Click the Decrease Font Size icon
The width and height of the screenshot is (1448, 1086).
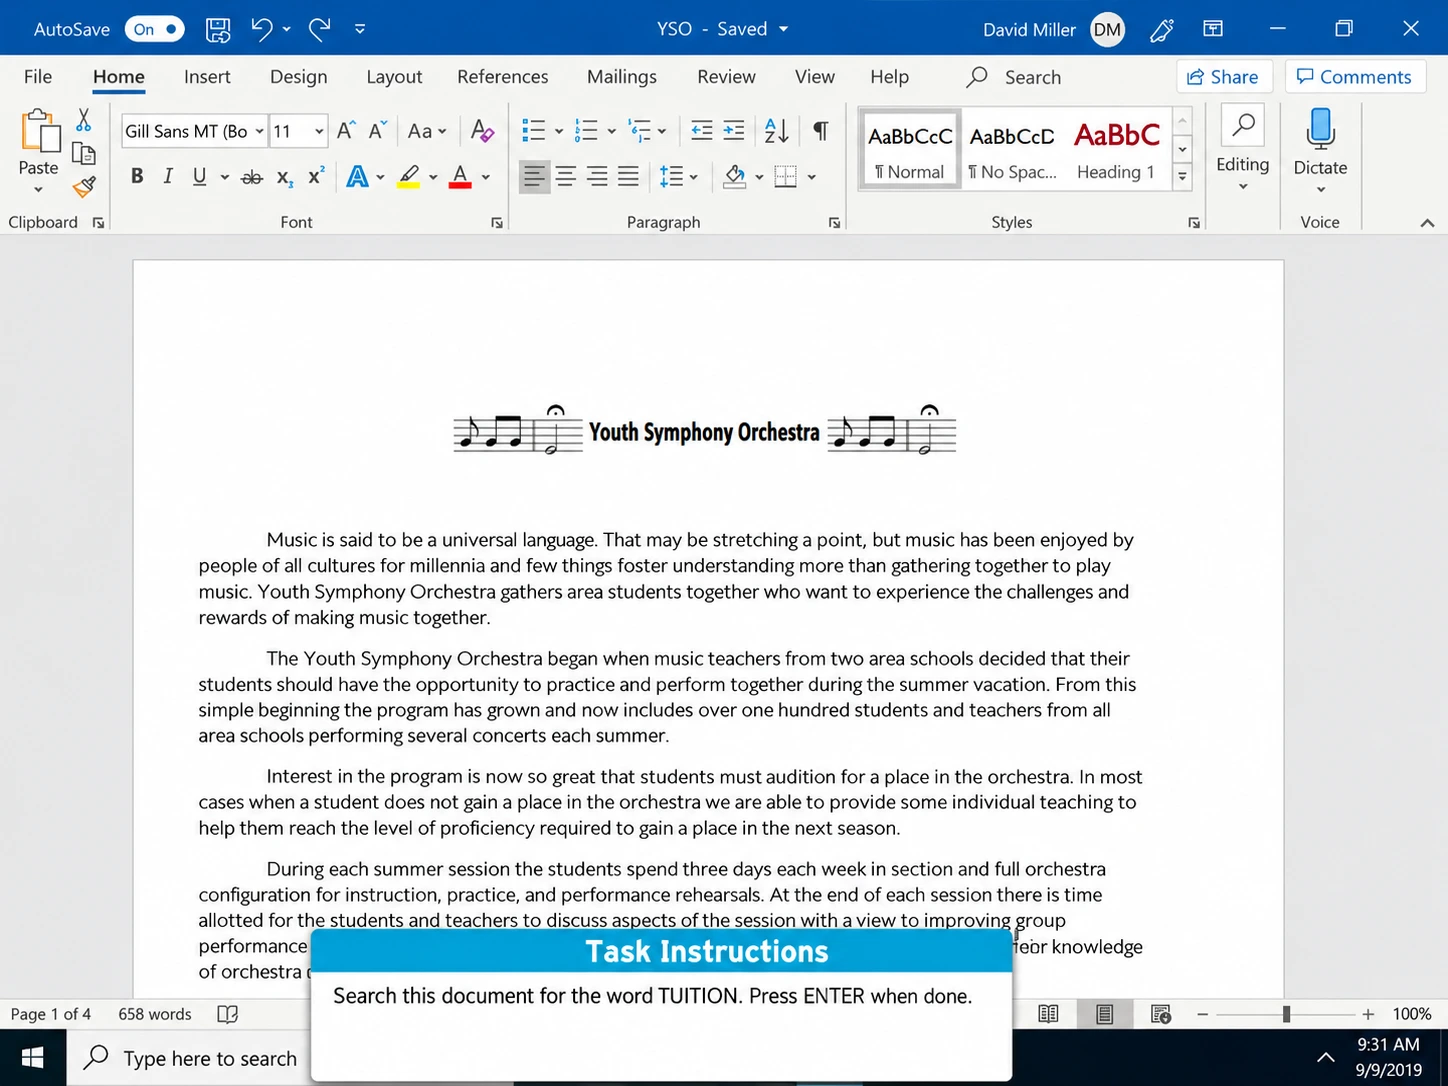pyautogui.click(x=377, y=131)
